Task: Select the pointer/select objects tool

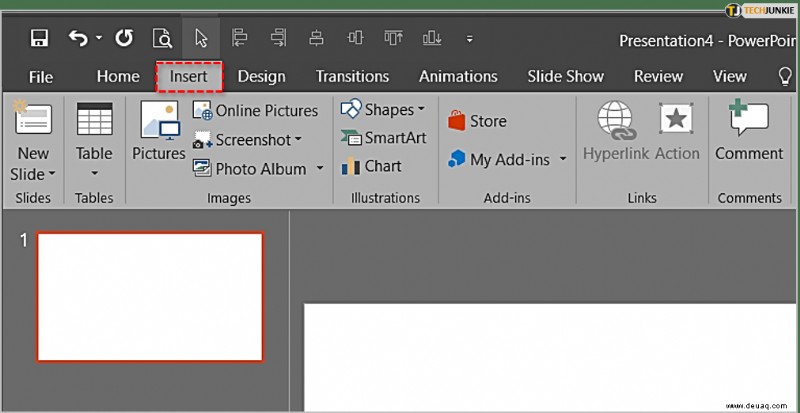Action: 202,38
